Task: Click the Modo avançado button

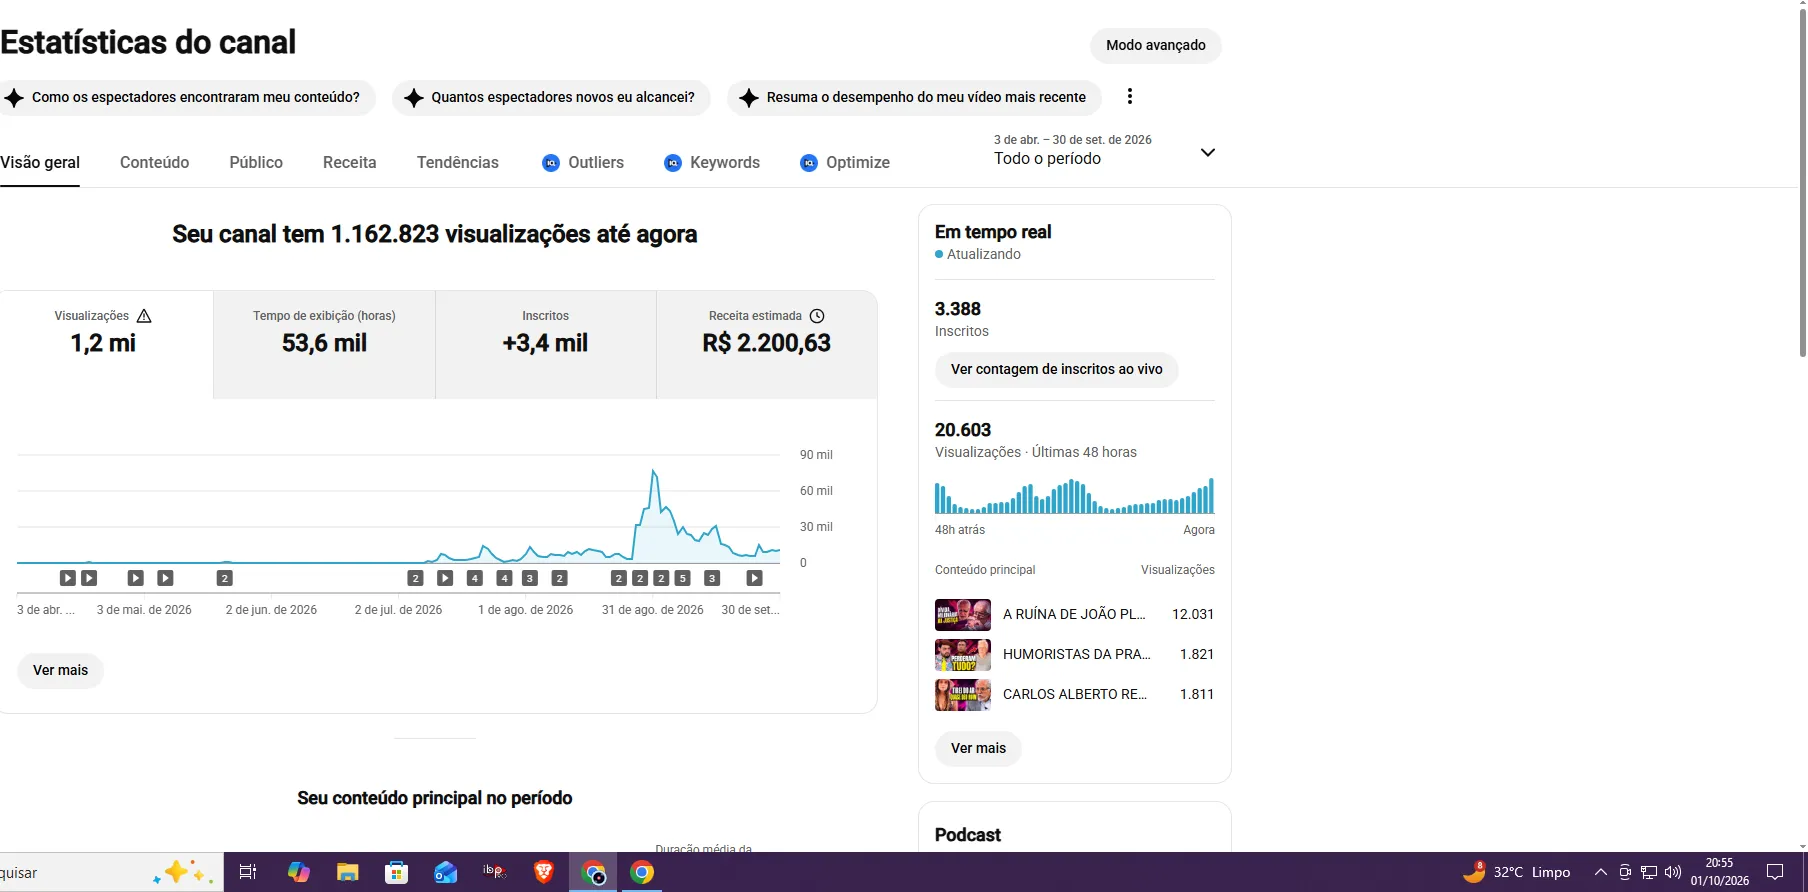Action: coord(1156,45)
